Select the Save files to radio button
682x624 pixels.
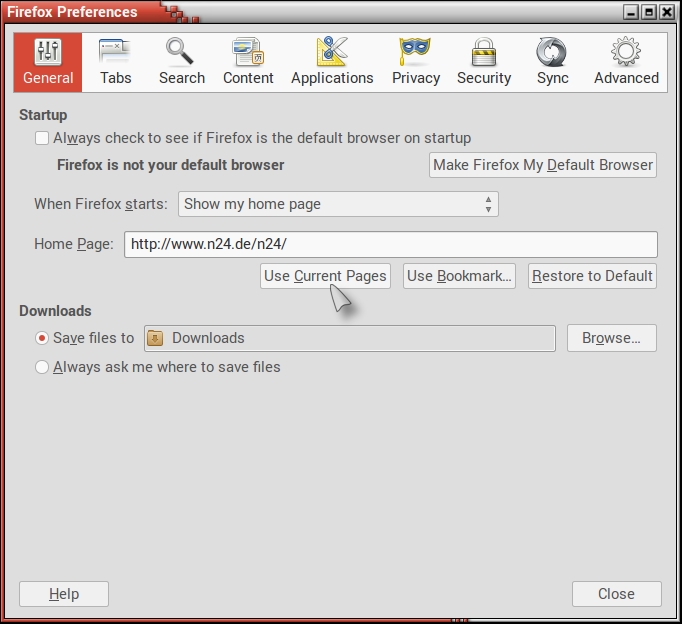coord(42,338)
